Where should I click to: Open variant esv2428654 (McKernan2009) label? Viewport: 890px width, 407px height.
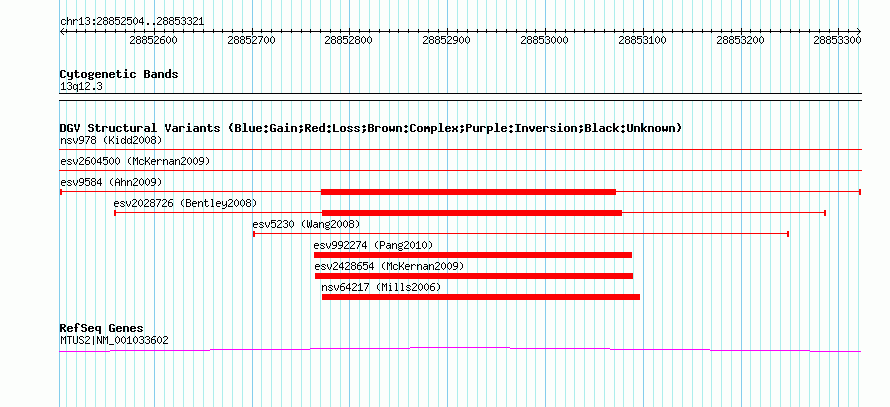tap(389, 266)
